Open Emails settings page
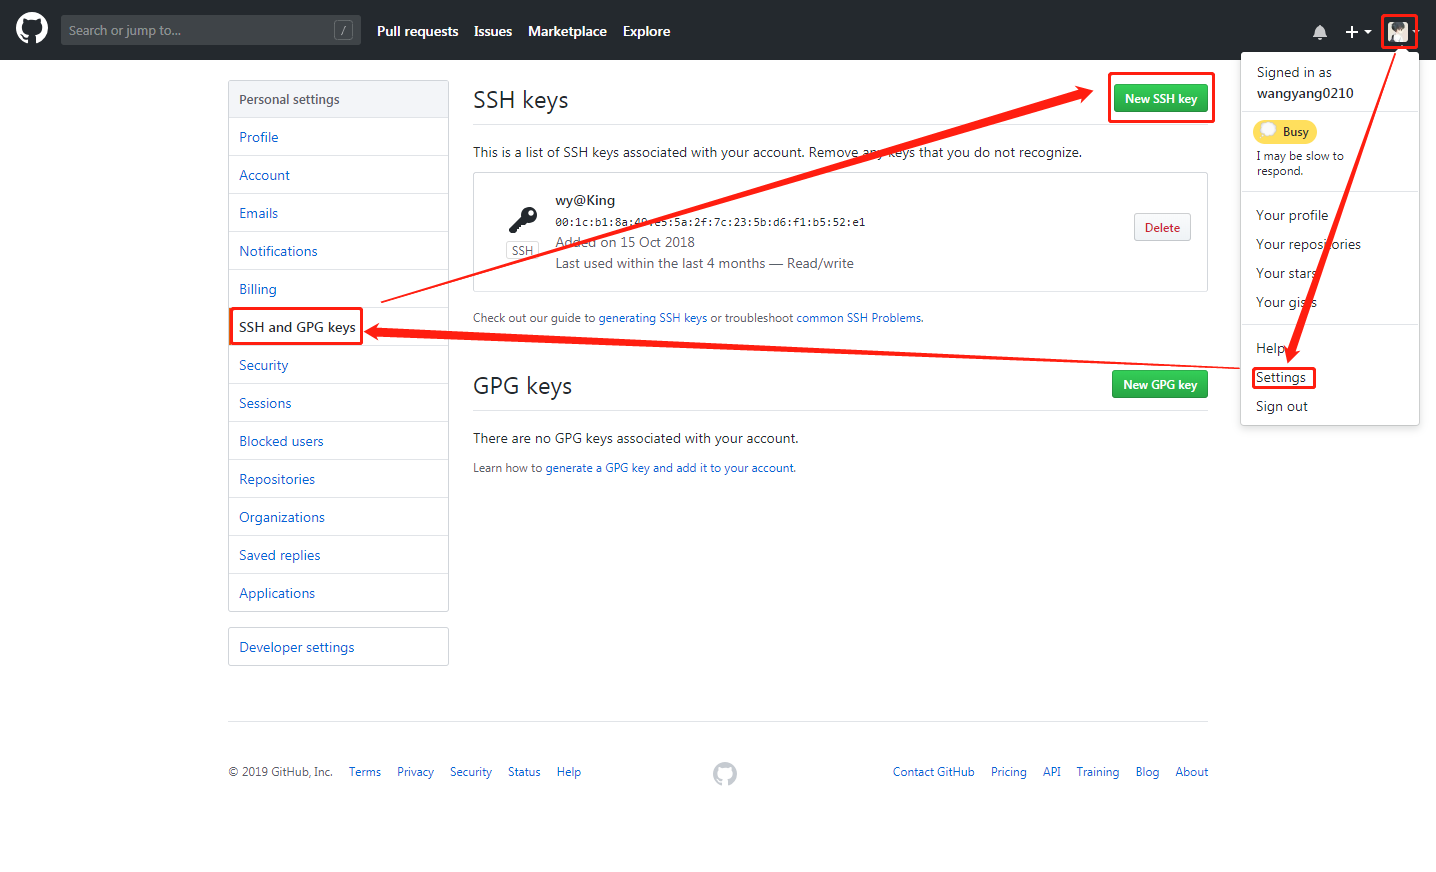Screen dimensions: 1436x872 (x=338, y=213)
